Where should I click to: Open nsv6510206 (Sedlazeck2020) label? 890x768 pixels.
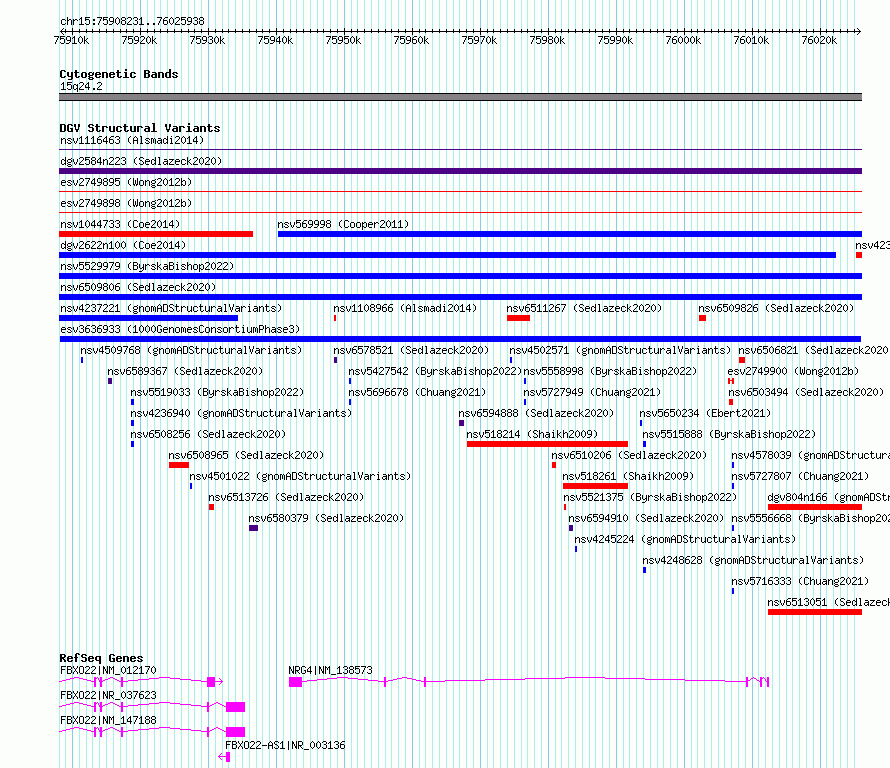click(629, 455)
